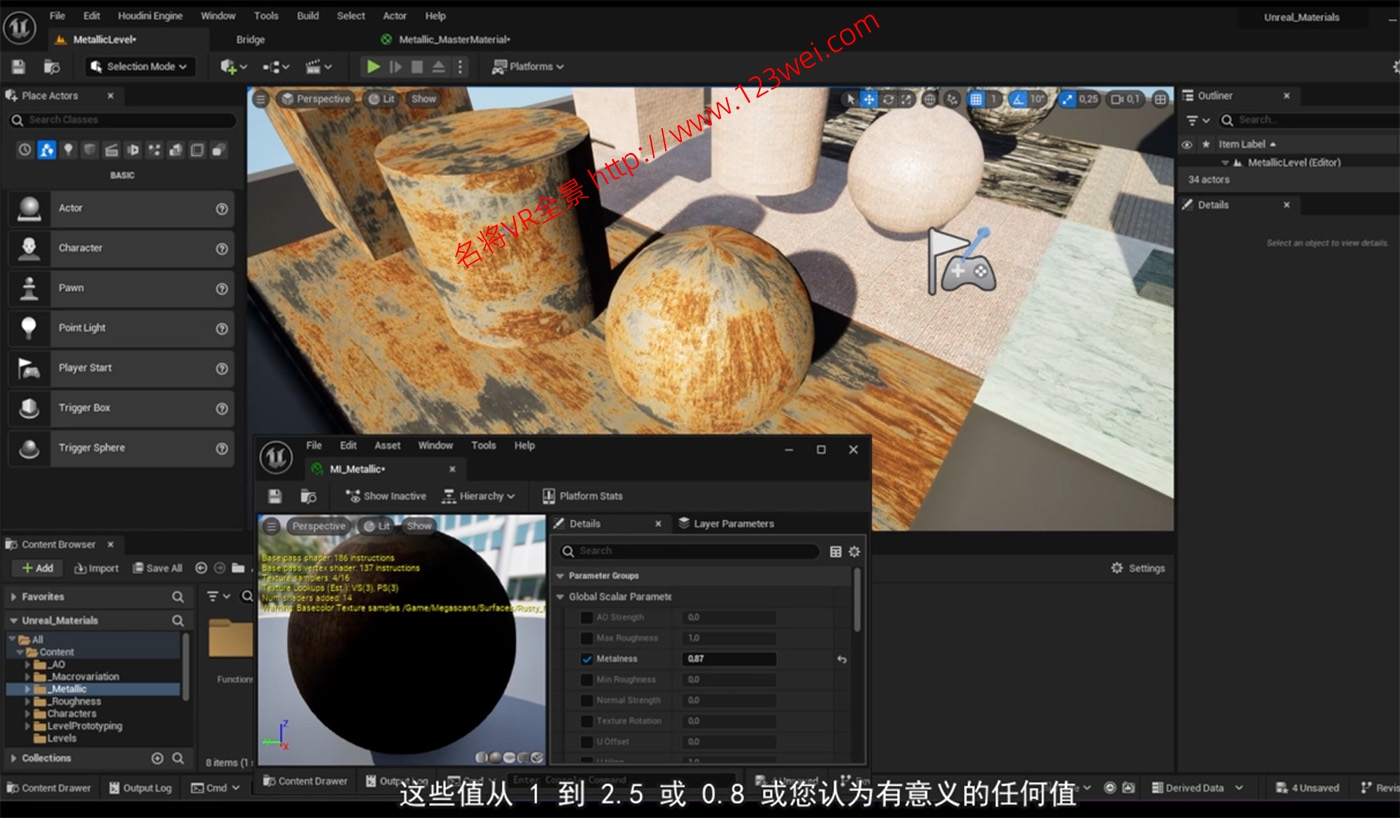This screenshot has height=818, width=1400.
Task: Open the Houdini Engine menu
Action: [x=151, y=15]
